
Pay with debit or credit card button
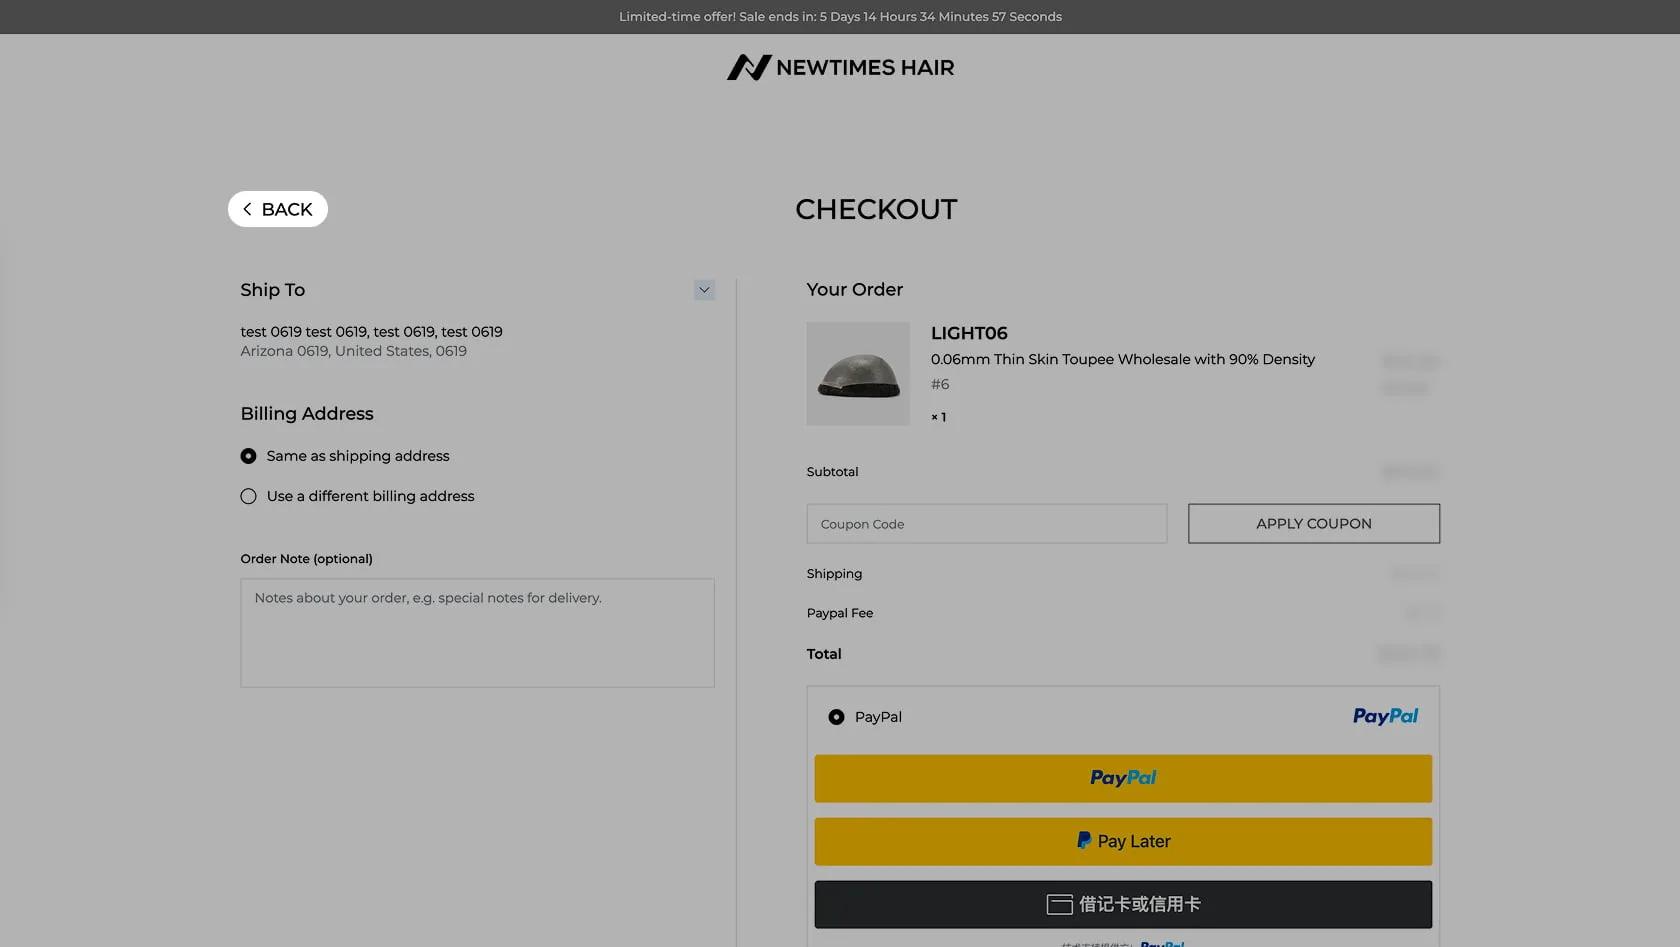[1123, 904]
